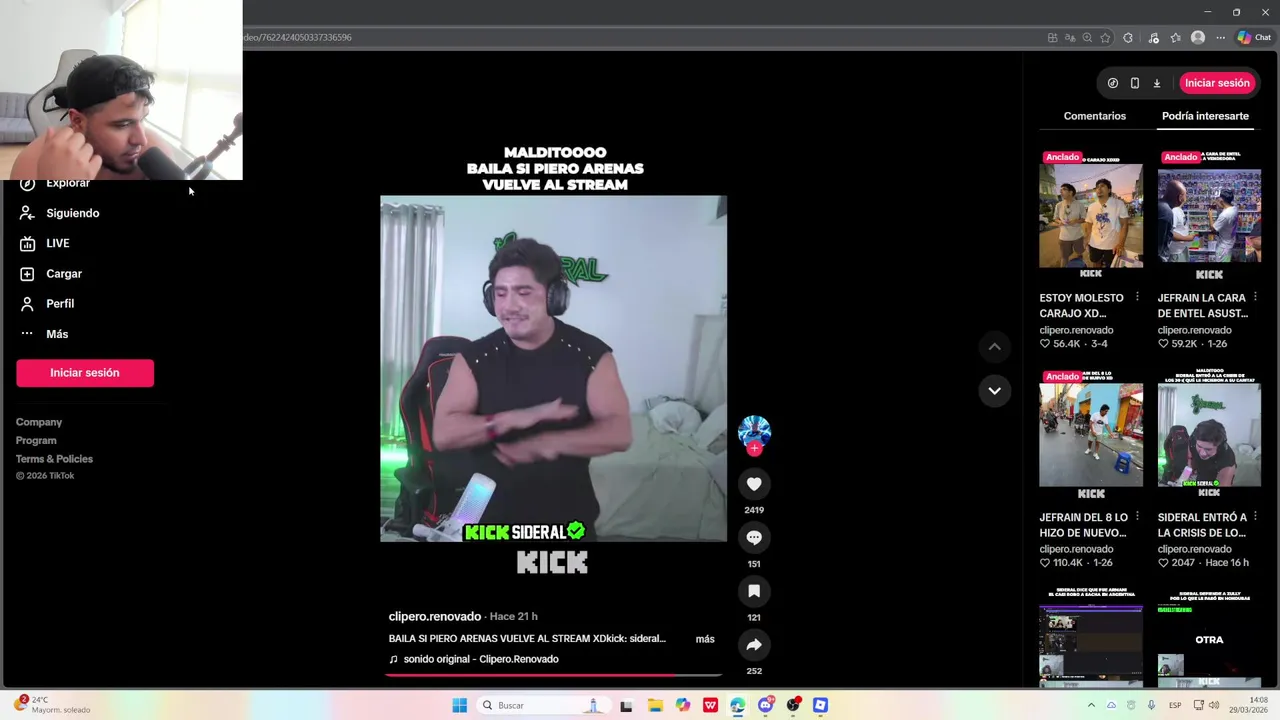Open Discord from the taskbar
This screenshot has height=720, width=1280.
(x=766, y=705)
